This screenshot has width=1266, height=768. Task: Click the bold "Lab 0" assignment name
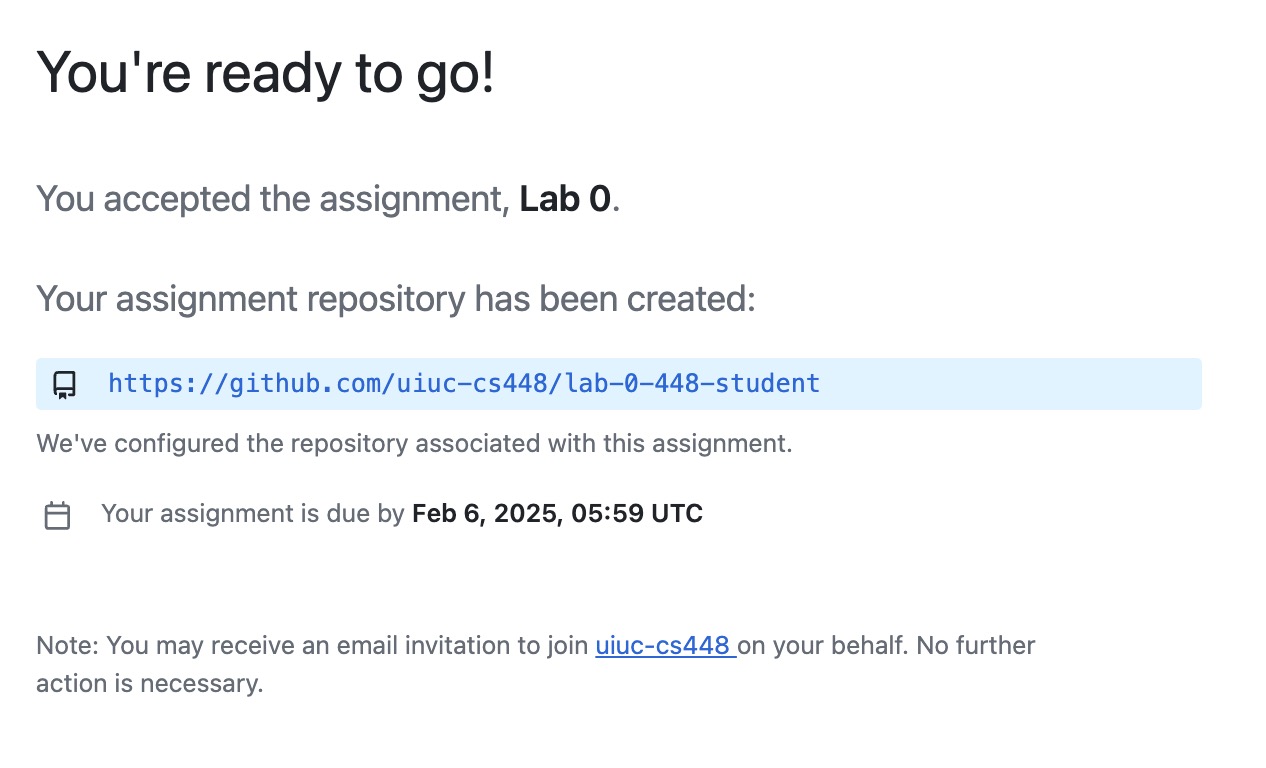[565, 199]
